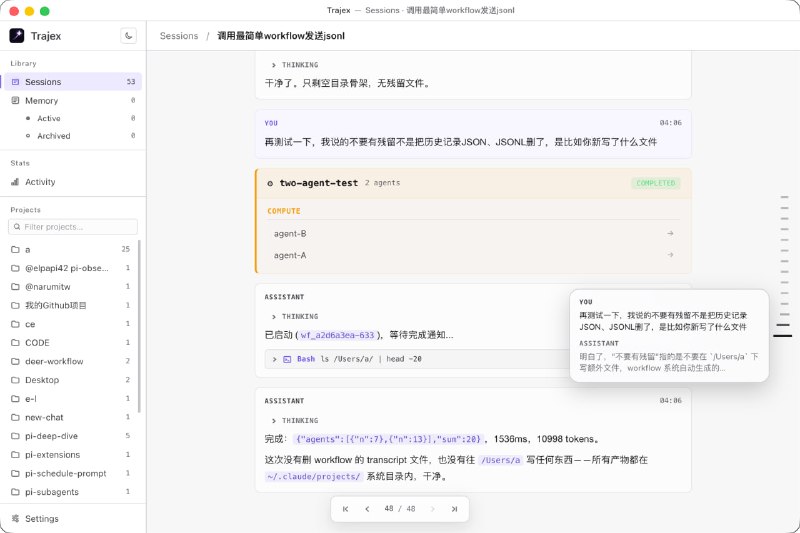
Task: Expand THINKING in the 完成 assistant message
Action: (295, 420)
